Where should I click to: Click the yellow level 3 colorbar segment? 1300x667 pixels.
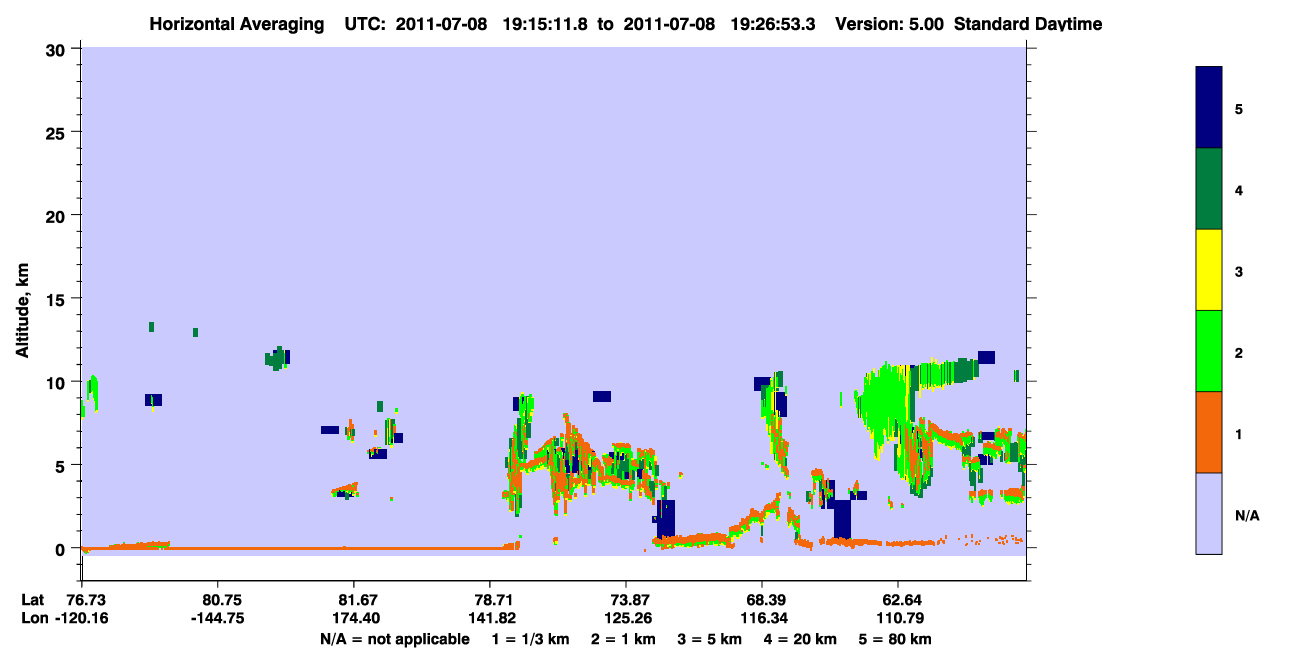[x=1209, y=270]
